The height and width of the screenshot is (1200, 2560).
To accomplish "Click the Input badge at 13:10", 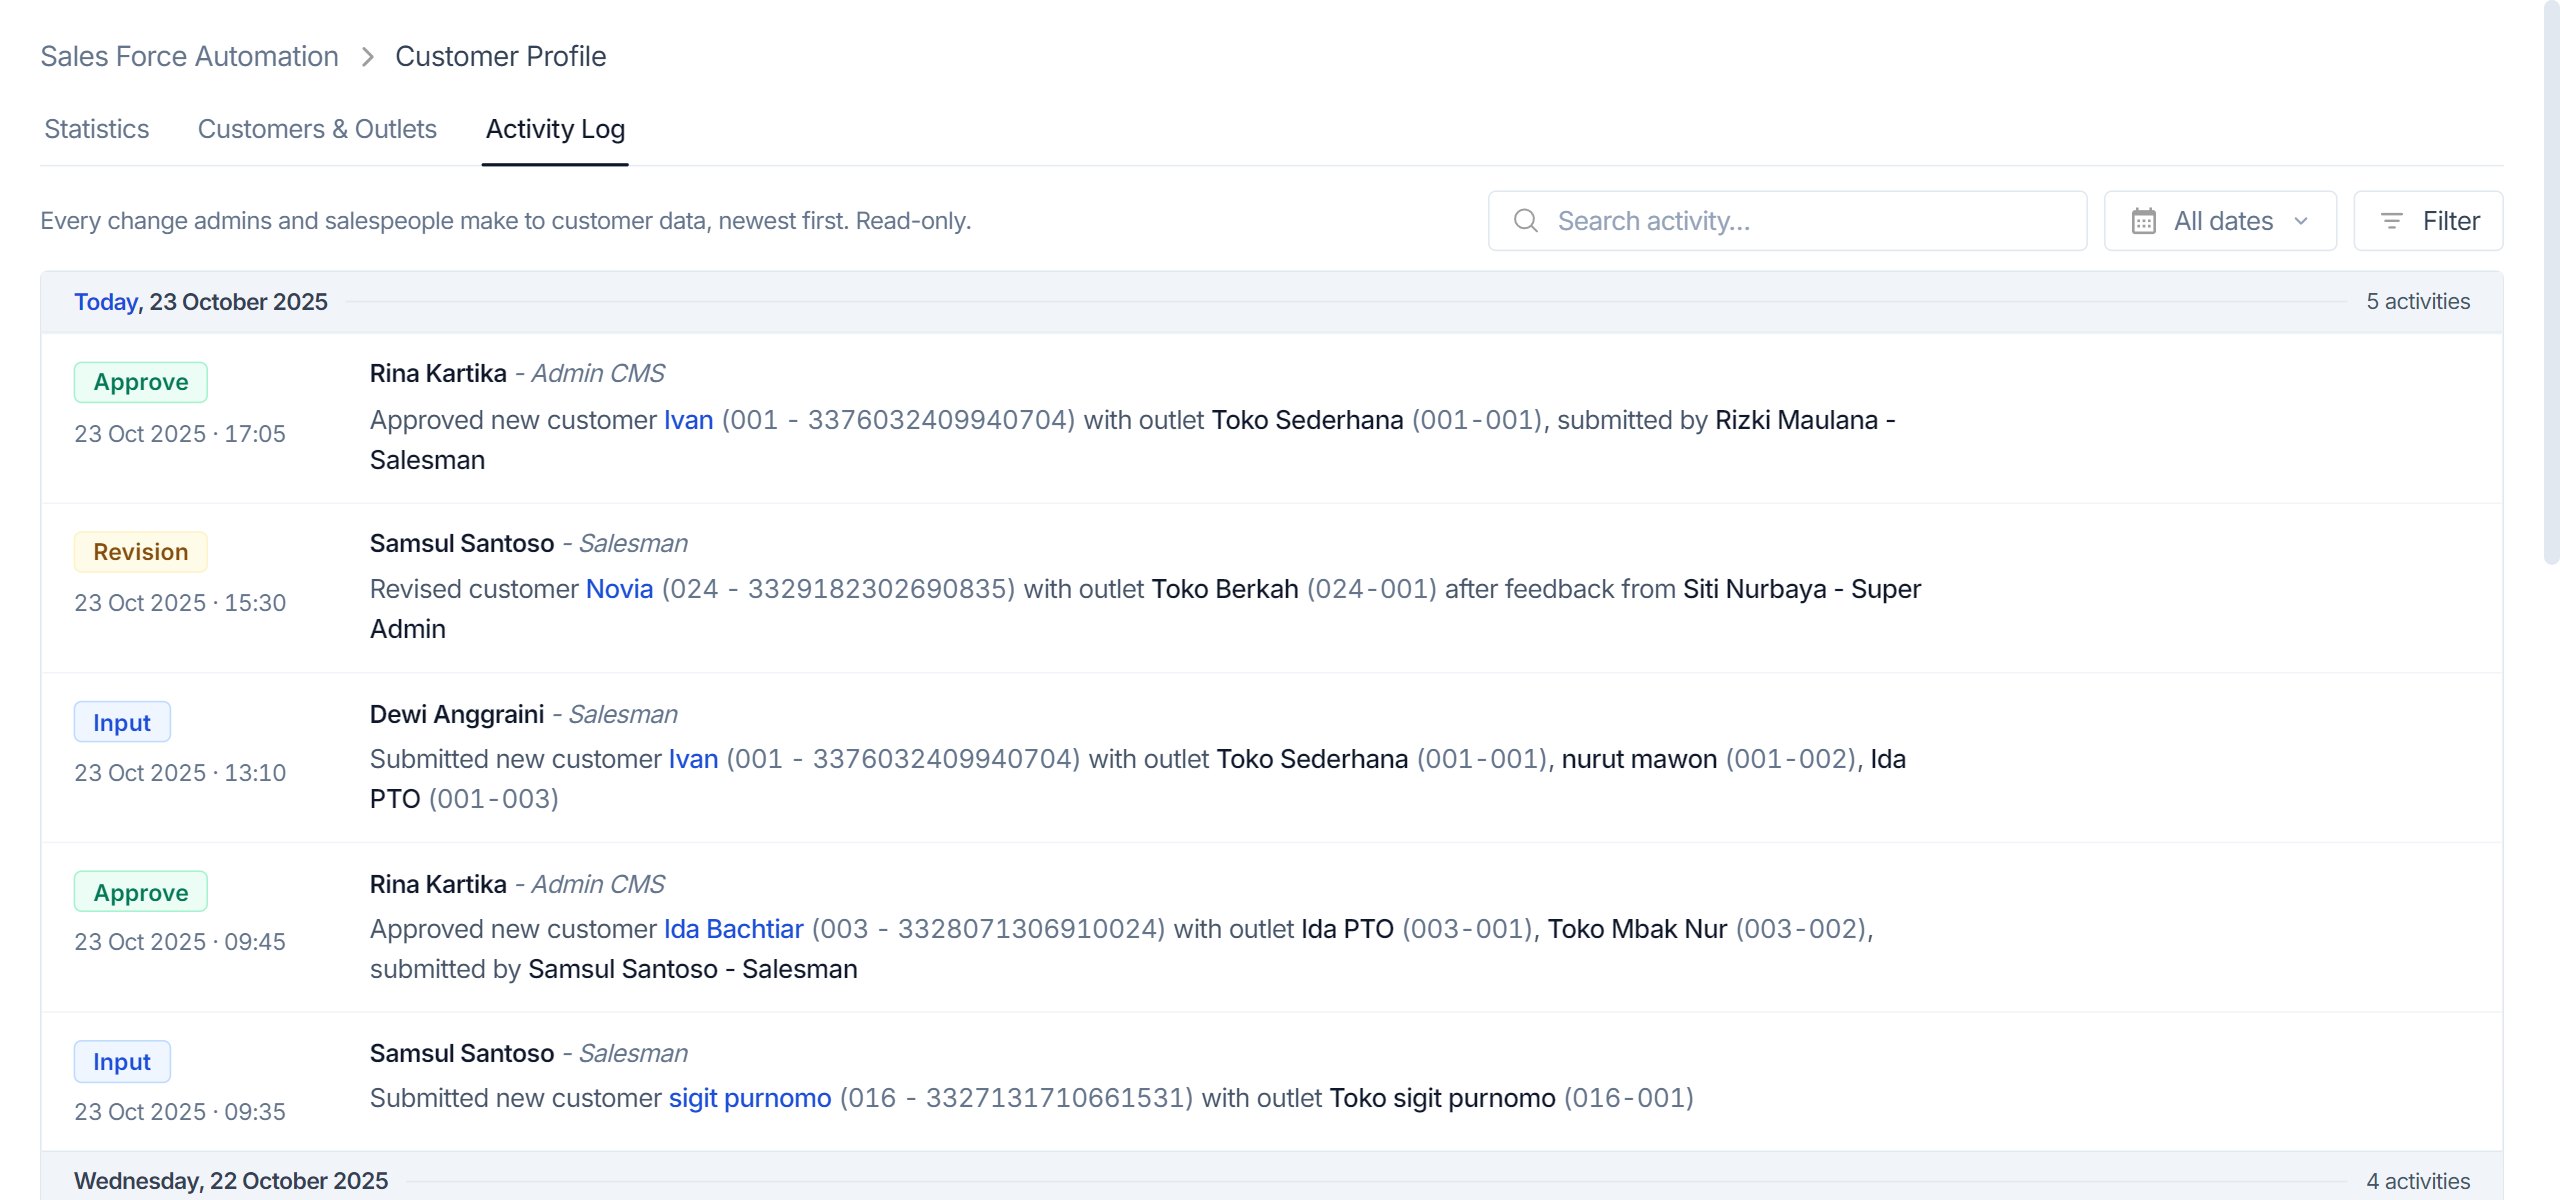I will point(122,722).
